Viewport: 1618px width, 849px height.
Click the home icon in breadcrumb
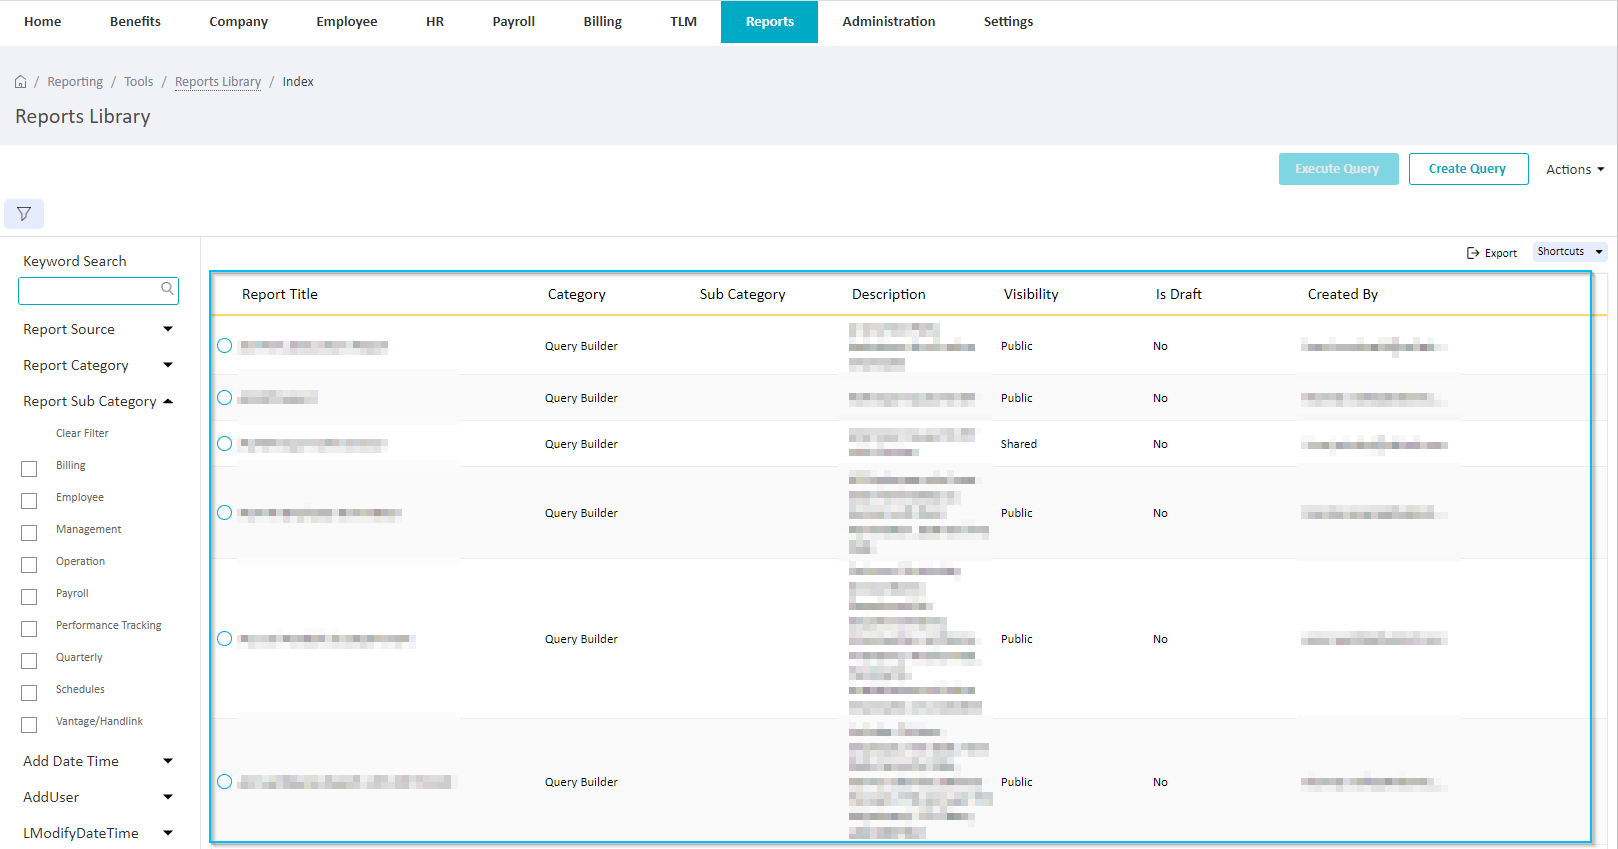[20, 82]
